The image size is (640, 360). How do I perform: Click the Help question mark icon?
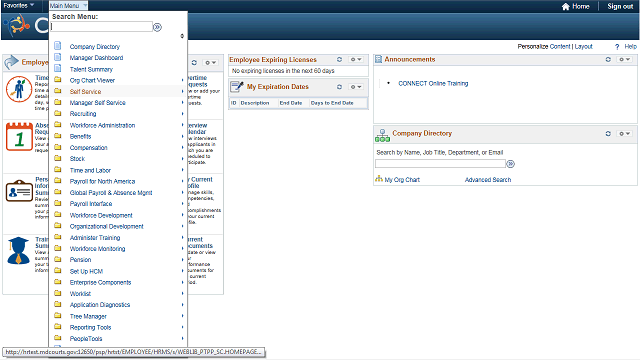pos(617,47)
